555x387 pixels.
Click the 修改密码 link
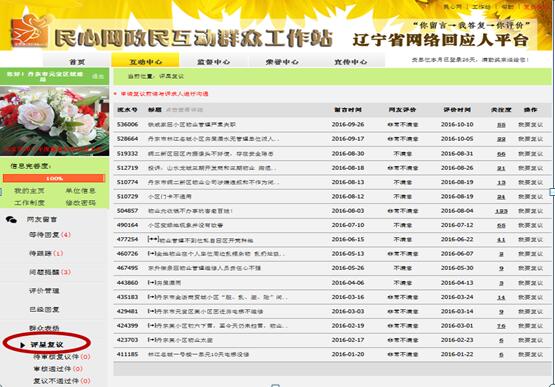pyautogui.click(x=81, y=203)
